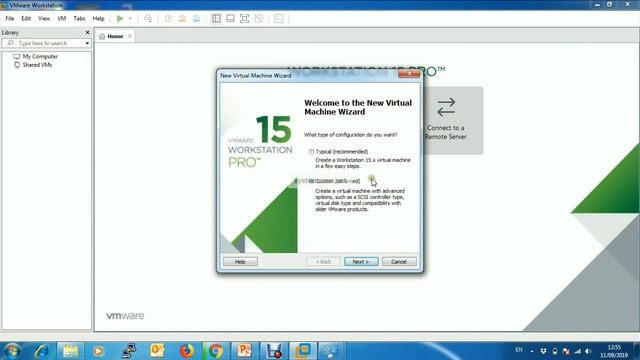Open the Help menu
The height and width of the screenshot is (360, 640).
tap(98, 18)
